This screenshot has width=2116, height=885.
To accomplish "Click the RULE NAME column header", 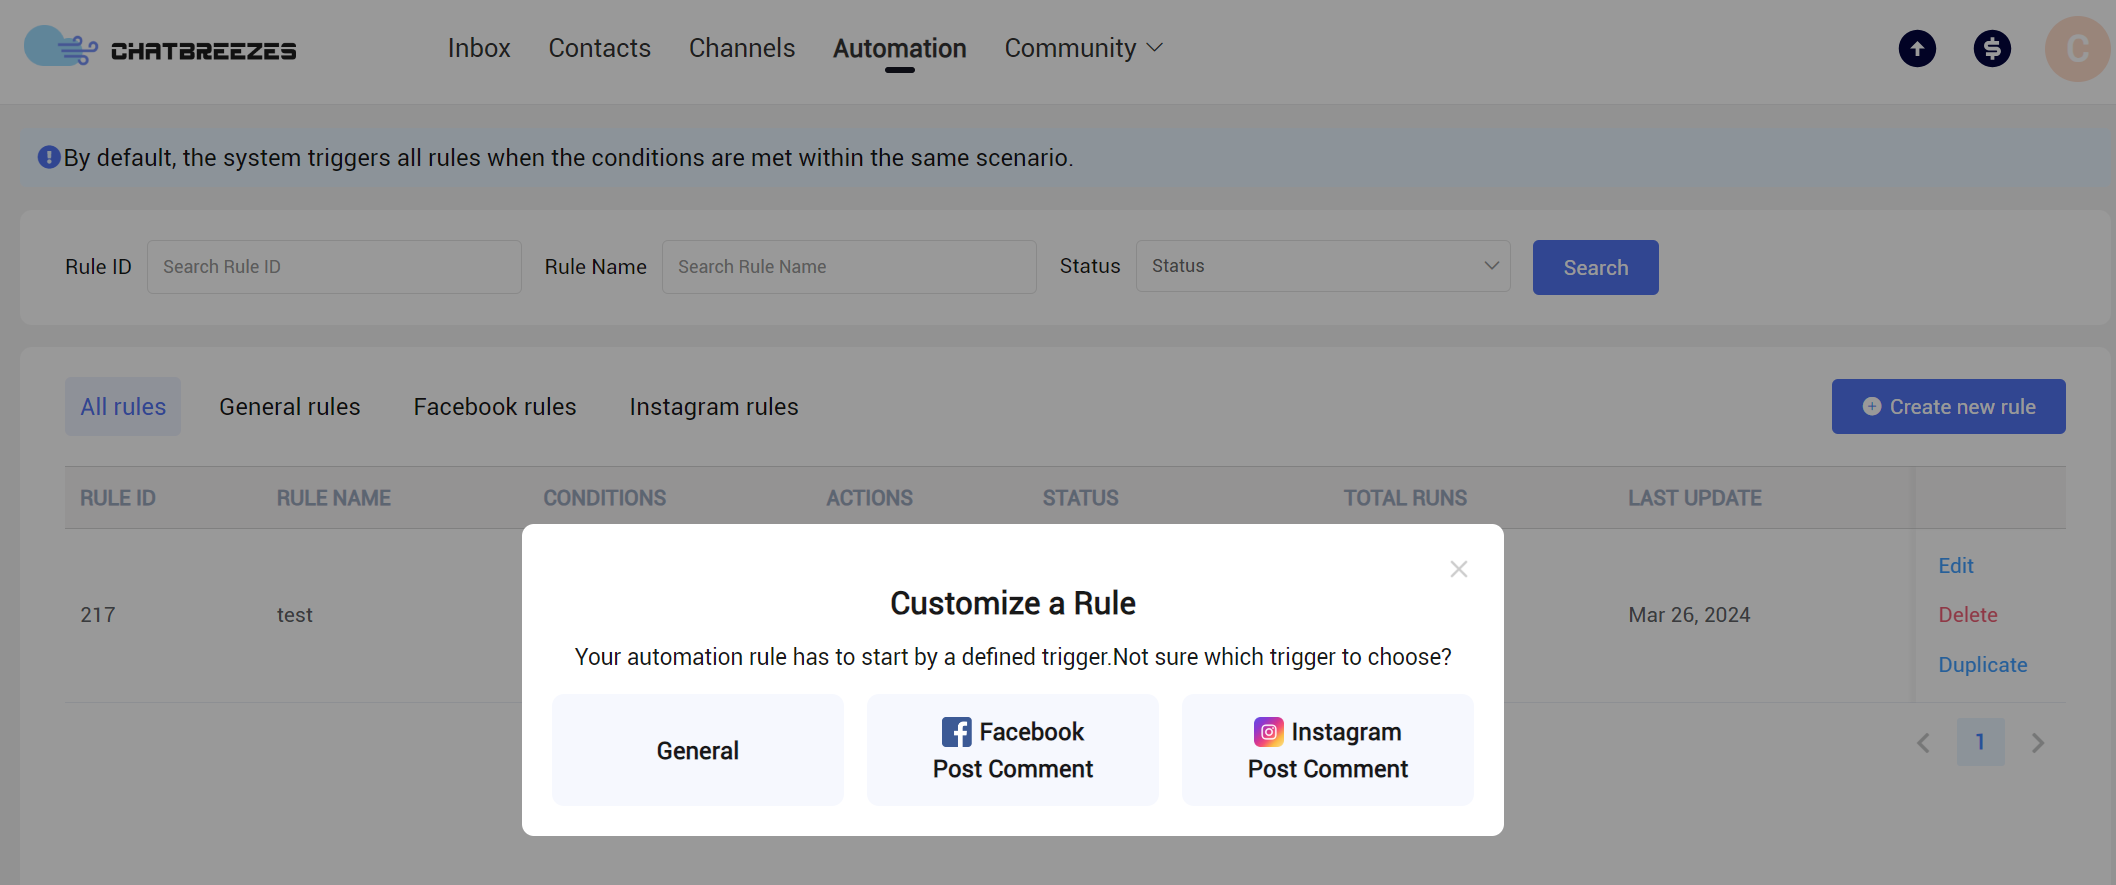I will (x=334, y=497).
